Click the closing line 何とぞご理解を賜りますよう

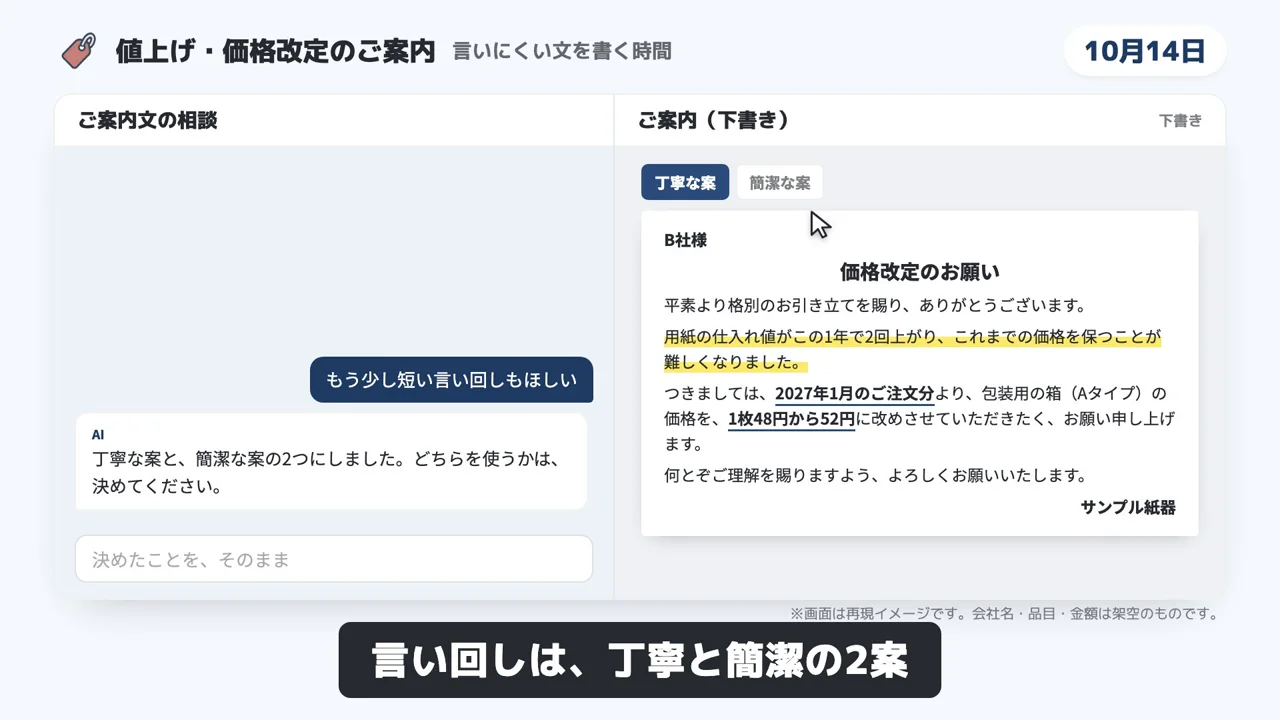(x=875, y=475)
